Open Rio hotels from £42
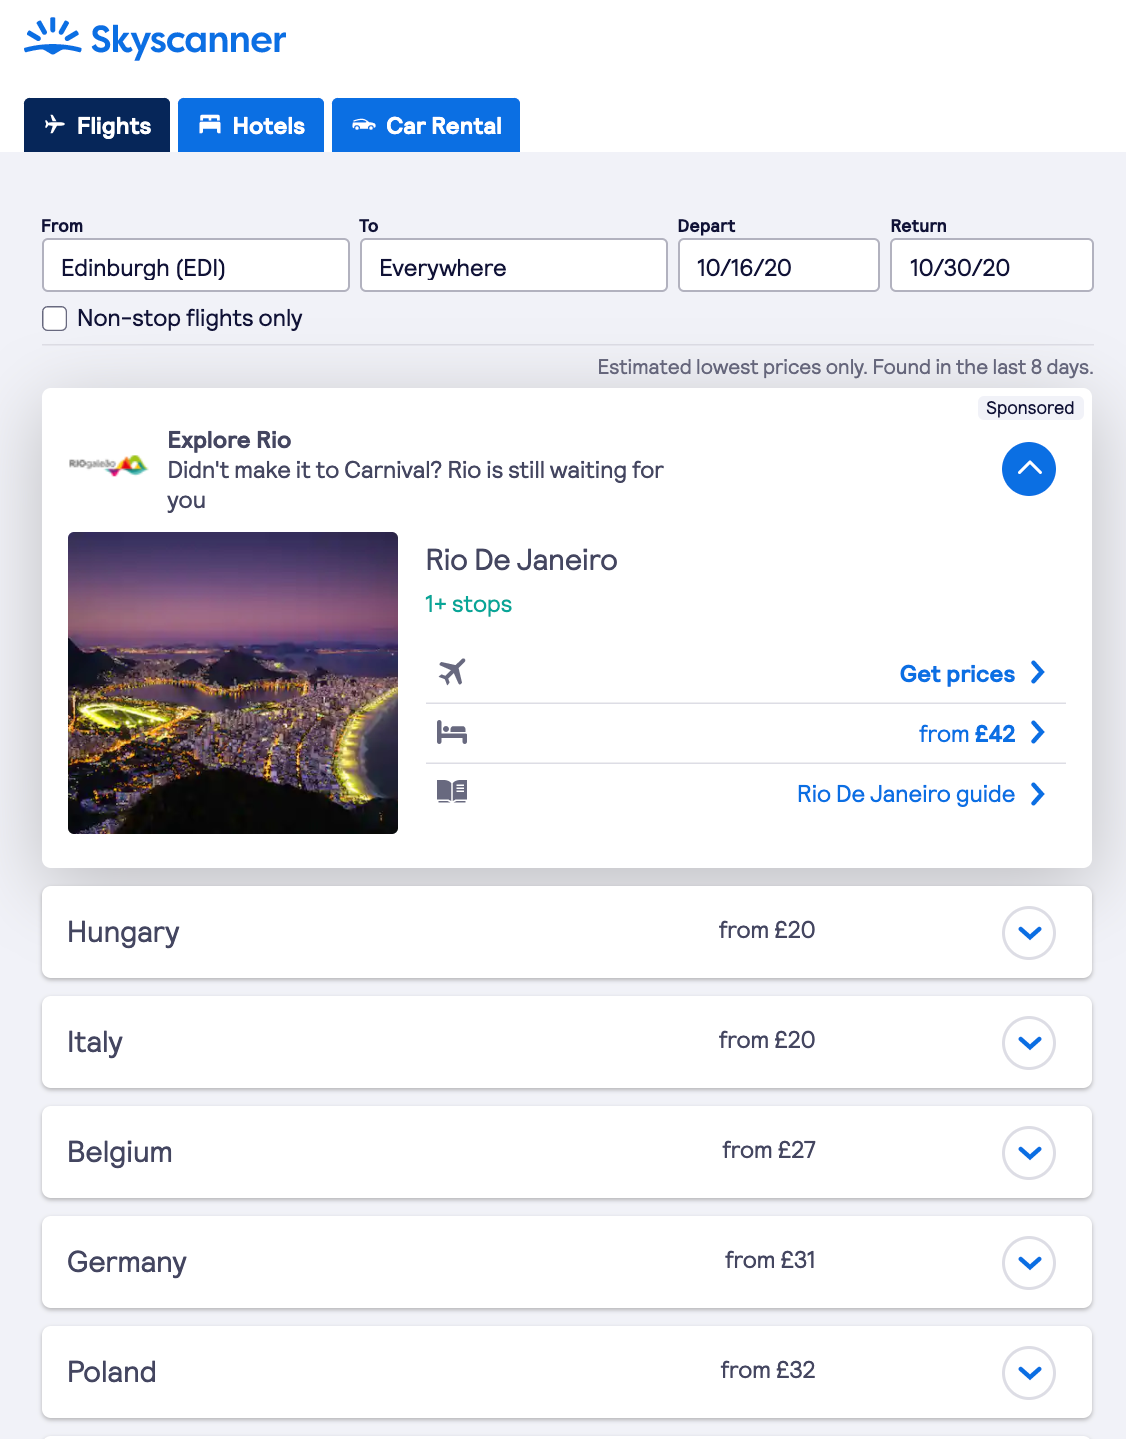Screen dimensions: 1126x1439 click(967, 733)
